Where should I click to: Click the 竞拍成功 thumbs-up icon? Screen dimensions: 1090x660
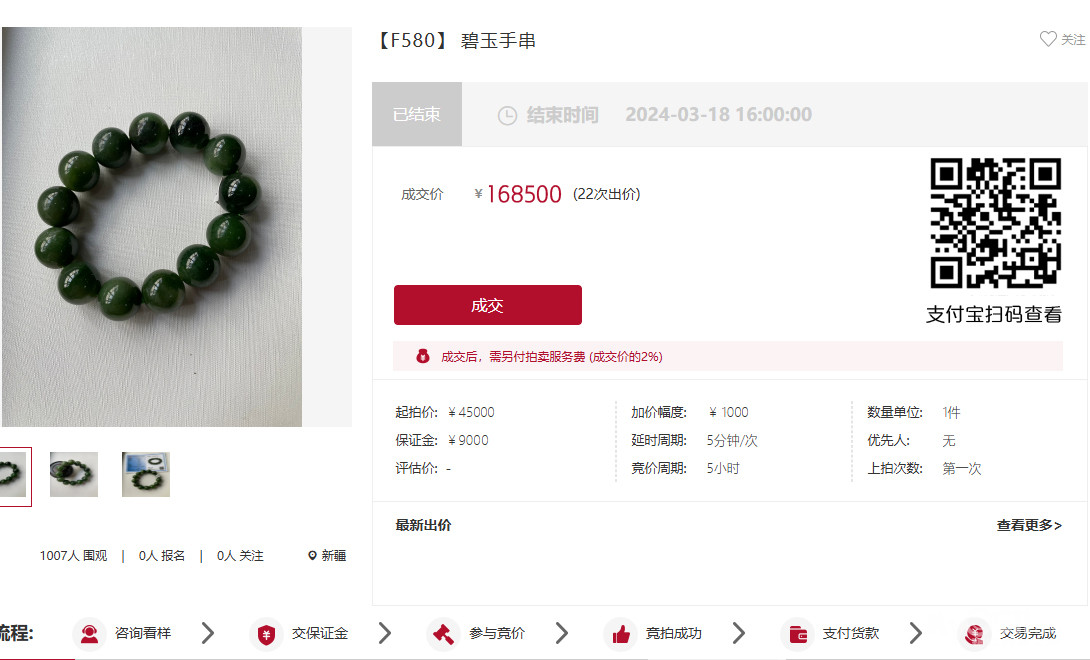tap(621, 634)
